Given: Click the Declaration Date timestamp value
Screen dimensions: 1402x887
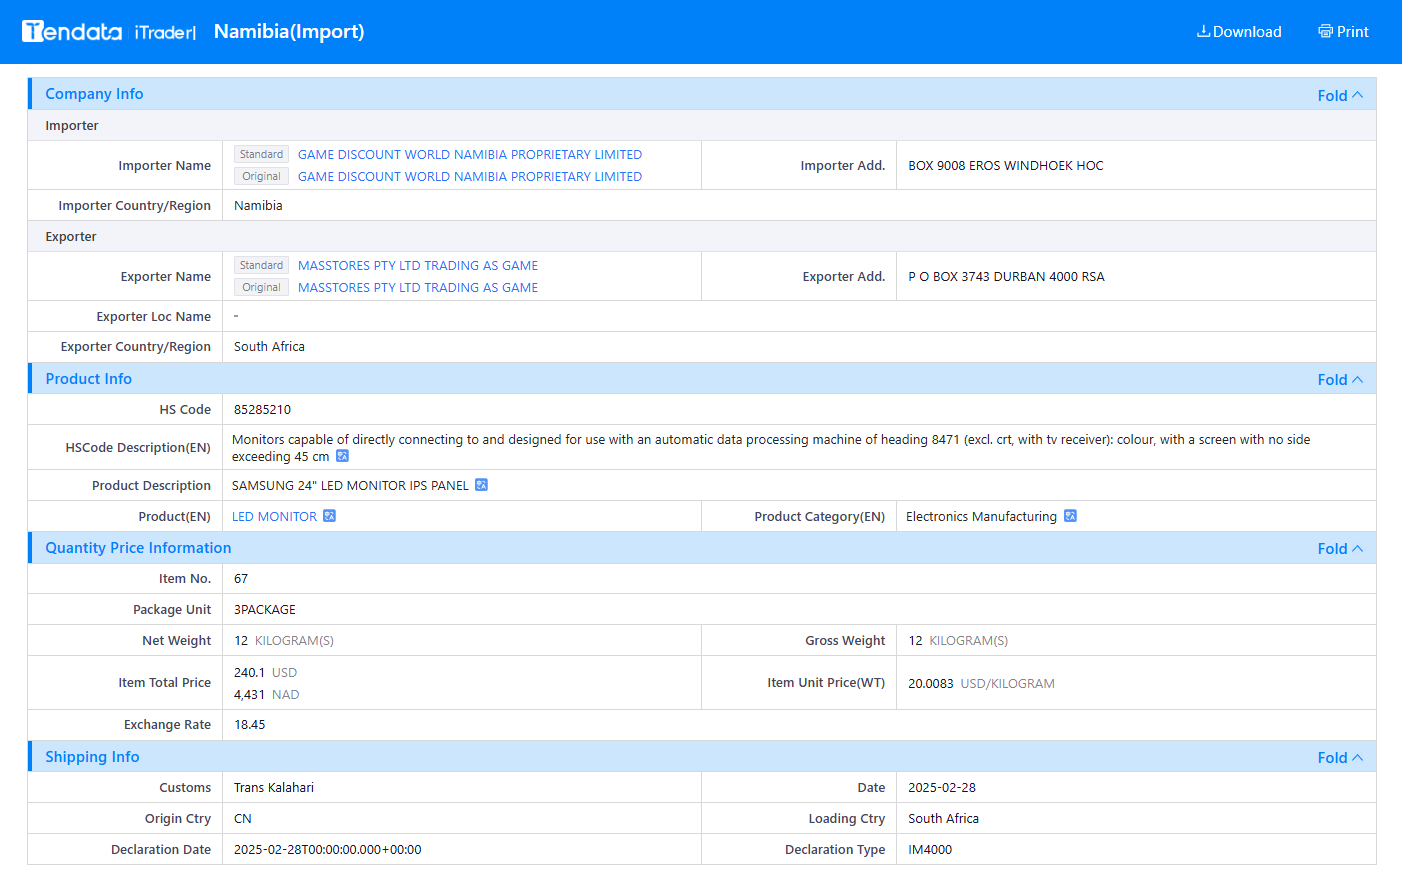Looking at the screenshot, I should click(x=328, y=849).
